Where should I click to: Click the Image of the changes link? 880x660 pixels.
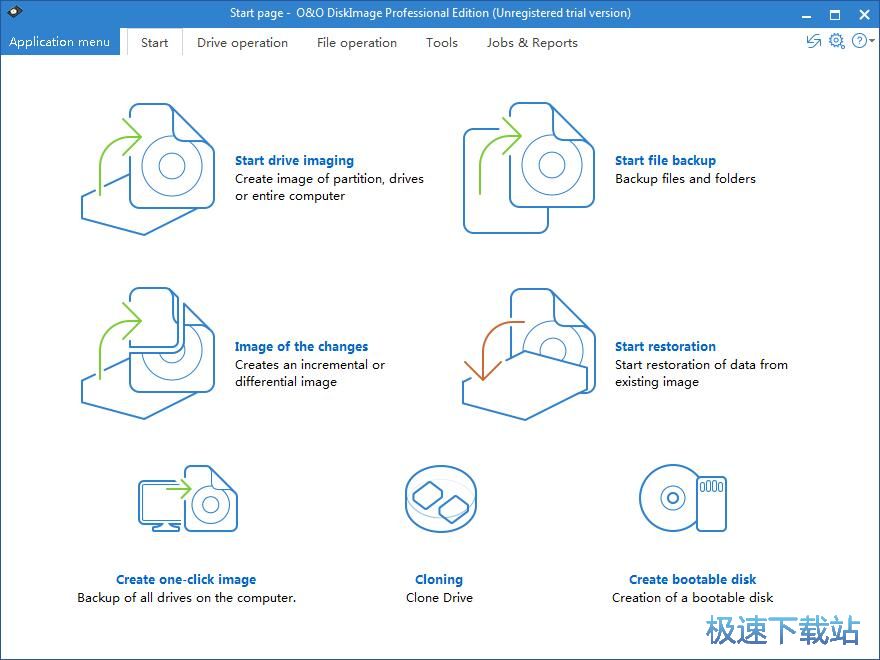[x=301, y=346]
